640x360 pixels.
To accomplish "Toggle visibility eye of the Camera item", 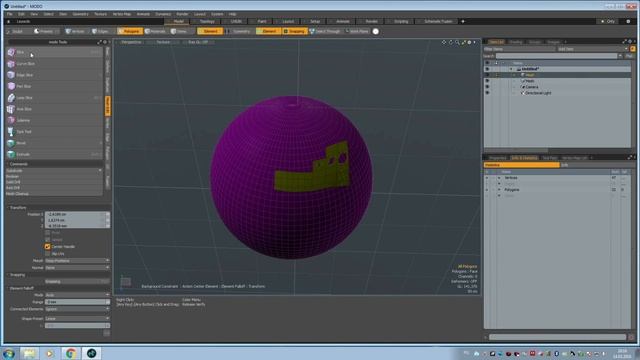I will coord(487,87).
